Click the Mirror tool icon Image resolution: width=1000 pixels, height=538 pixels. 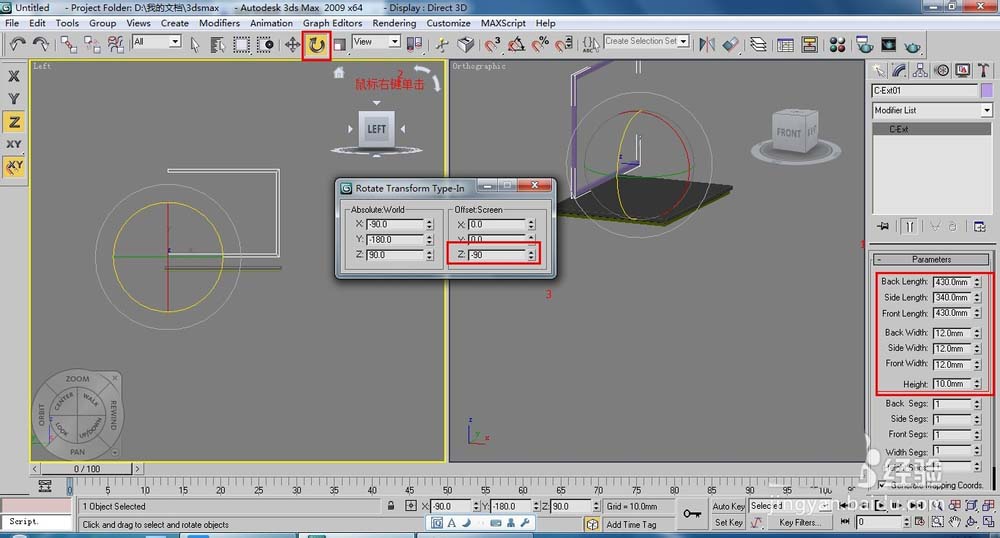click(x=707, y=44)
